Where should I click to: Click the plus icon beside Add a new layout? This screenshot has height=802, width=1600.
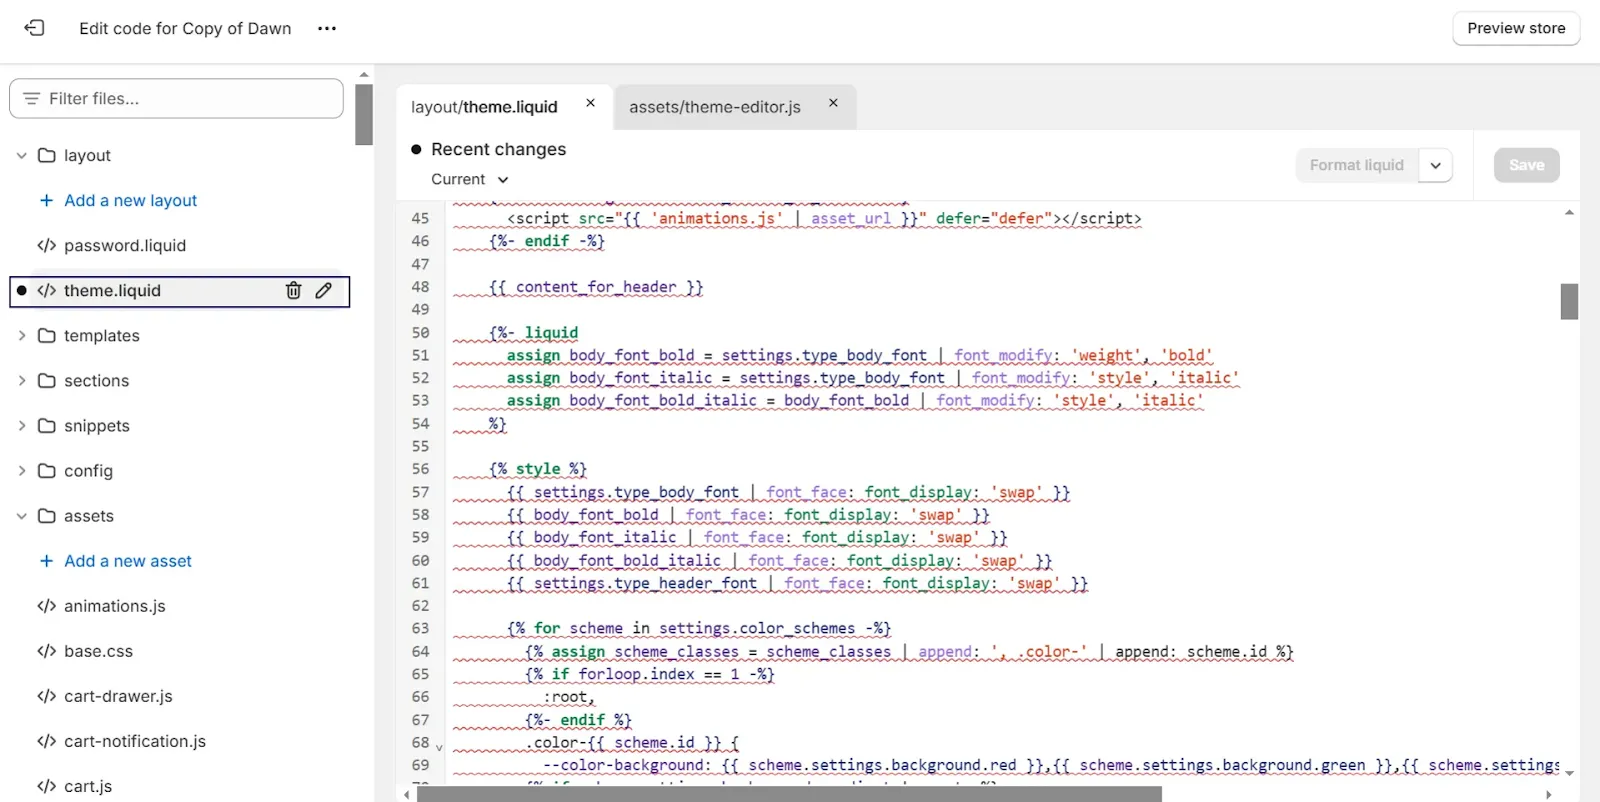tap(46, 201)
